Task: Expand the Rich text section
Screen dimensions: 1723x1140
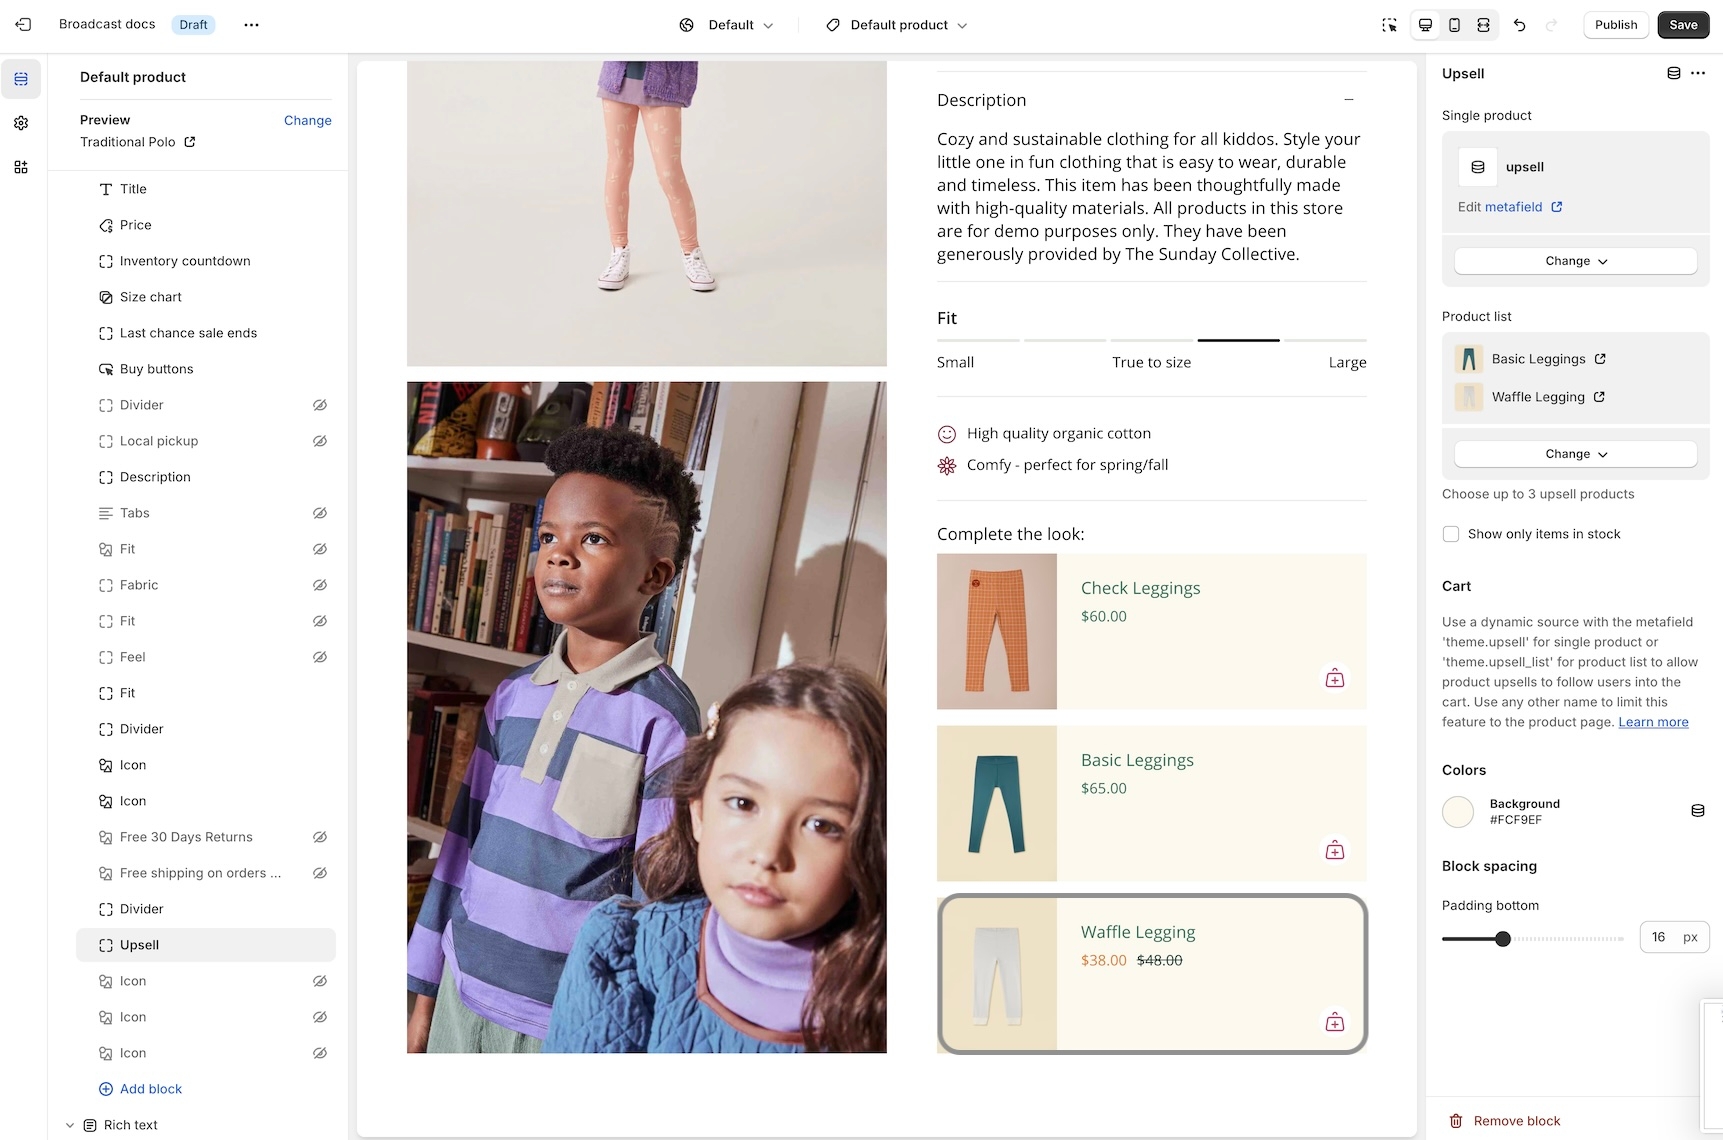Action: (x=70, y=1125)
